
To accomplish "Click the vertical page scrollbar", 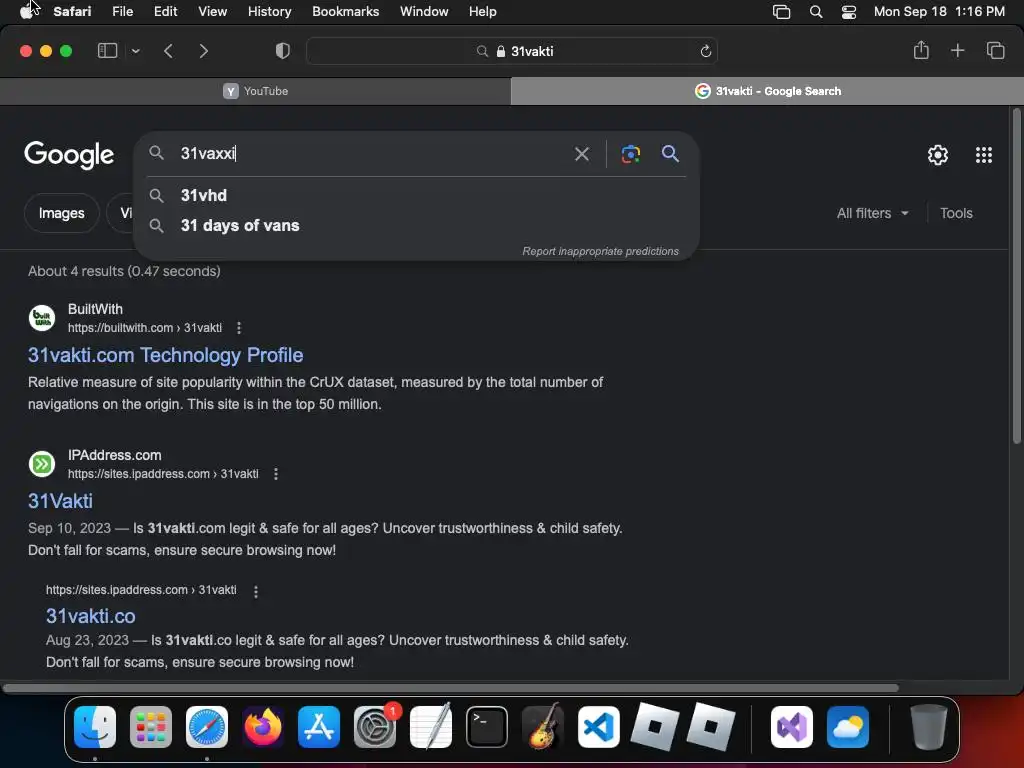I will (x=1016, y=277).
